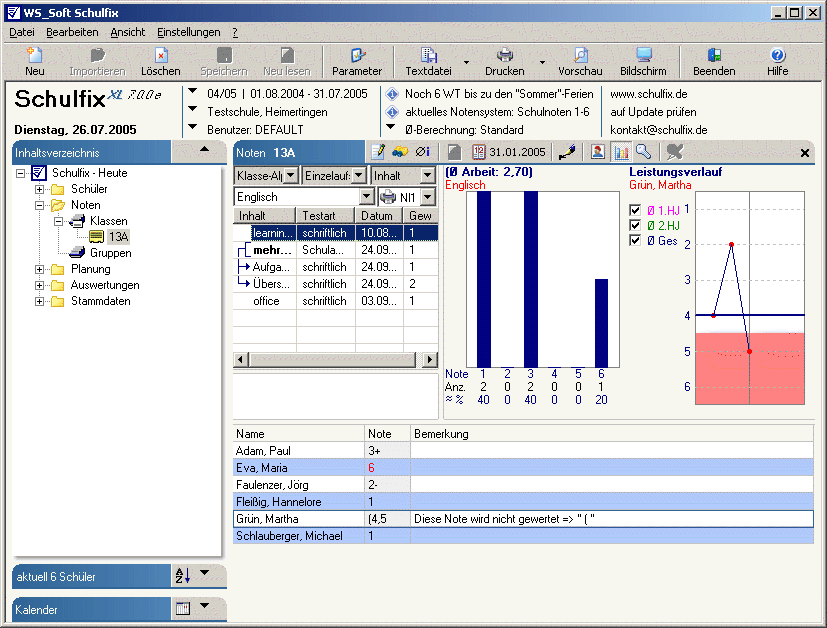This screenshot has height=628, width=827.
Task: Click the paintbrush icon in Noten bar
Action: (567, 152)
